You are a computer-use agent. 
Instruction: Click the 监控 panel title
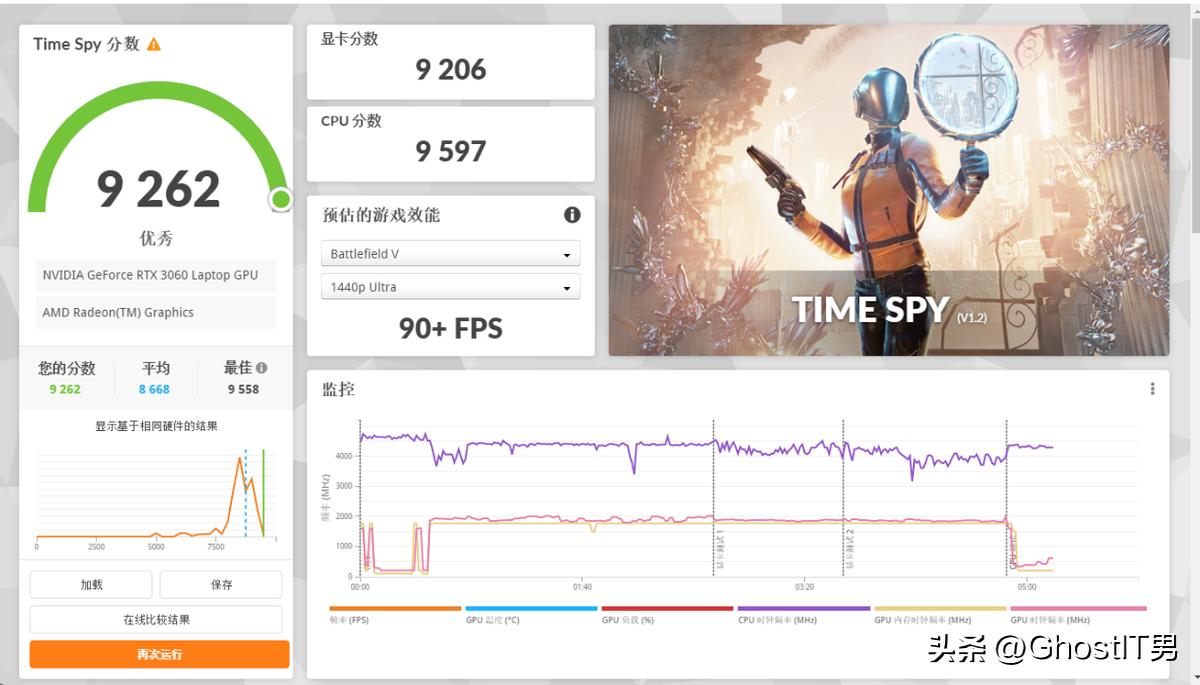point(338,389)
